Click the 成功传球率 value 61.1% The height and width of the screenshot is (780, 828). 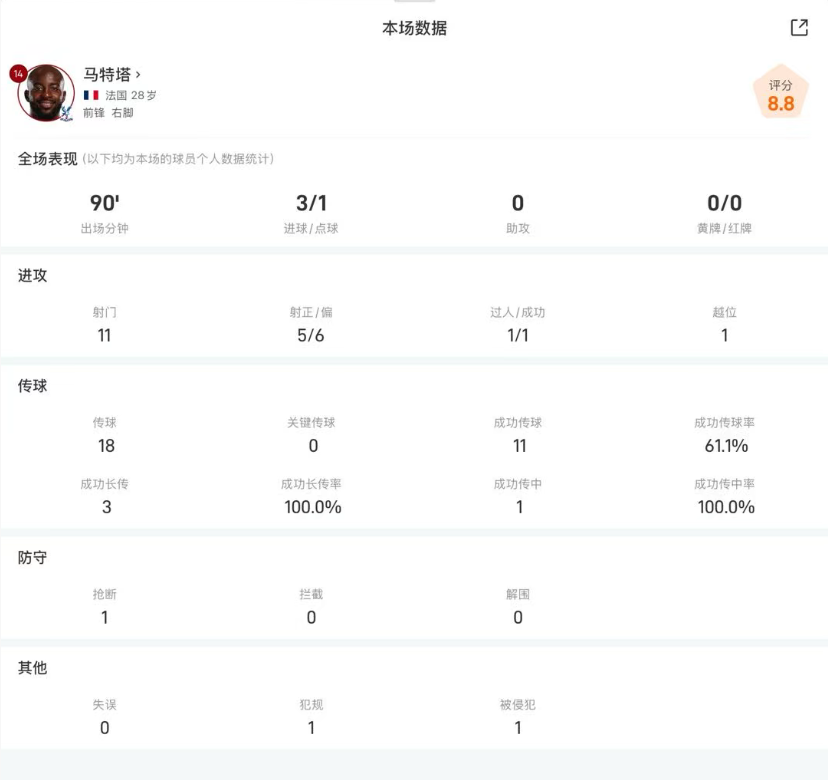[x=725, y=445]
